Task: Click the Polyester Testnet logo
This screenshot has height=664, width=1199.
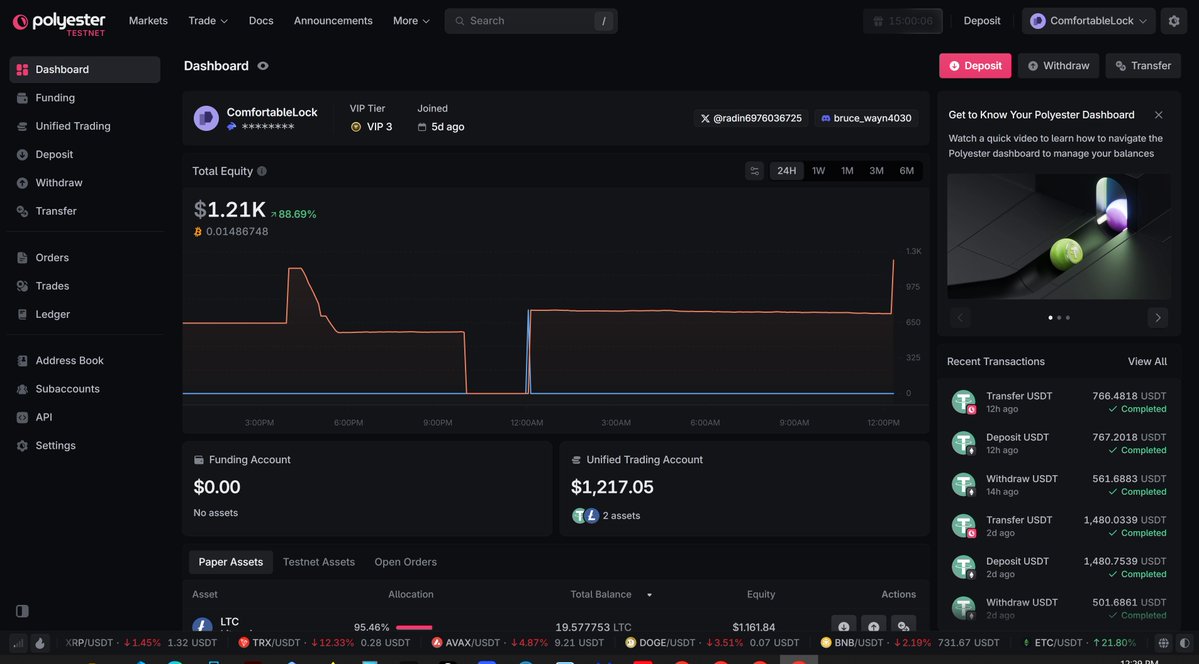Action: (59, 22)
